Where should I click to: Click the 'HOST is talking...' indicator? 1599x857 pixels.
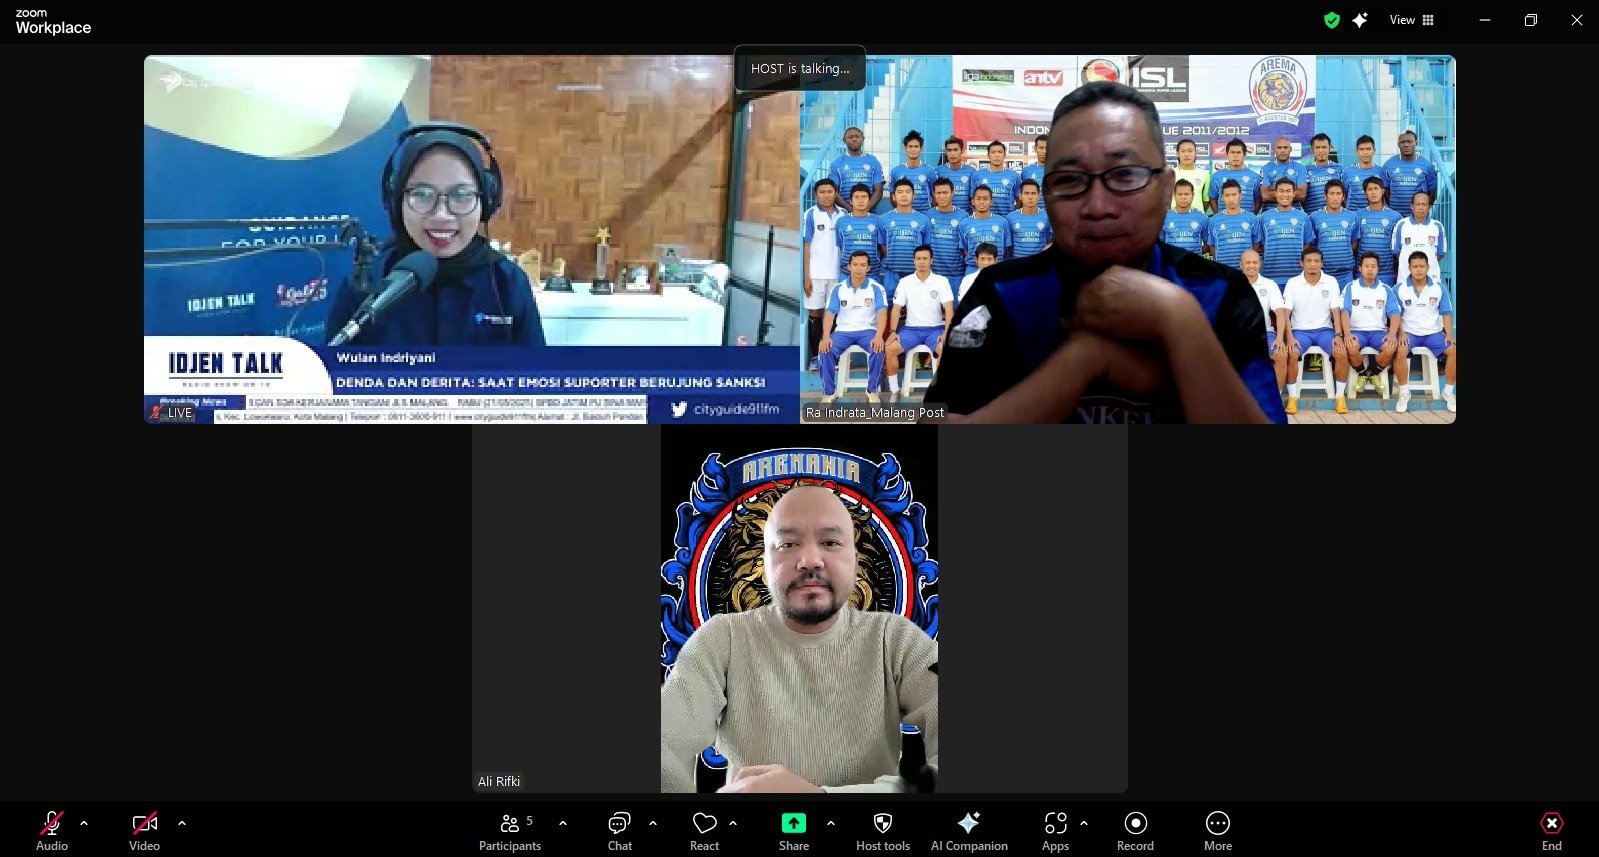click(800, 68)
